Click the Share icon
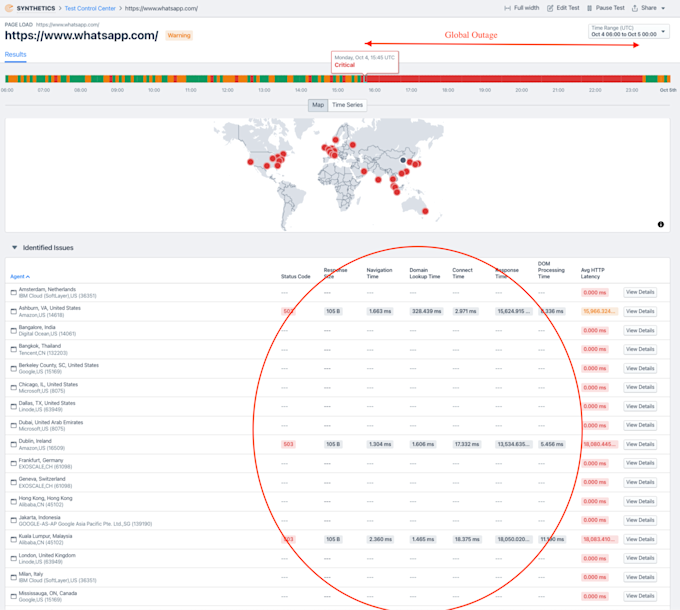Screen dimensions: 680x610 [x=635, y=8]
